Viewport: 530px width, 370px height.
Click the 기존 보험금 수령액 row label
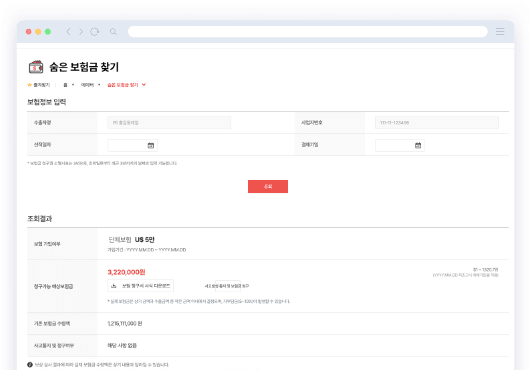coord(52,324)
